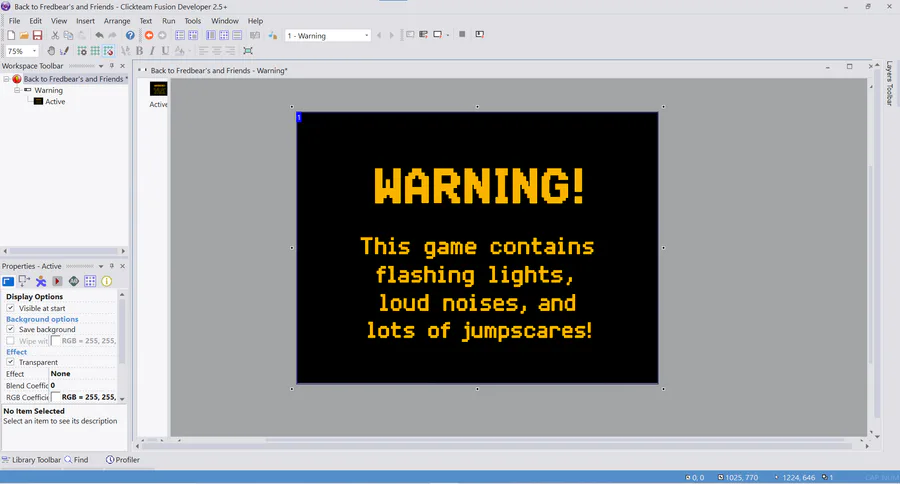
Task: Click the Wipe with color swatch
Action: tap(56, 341)
